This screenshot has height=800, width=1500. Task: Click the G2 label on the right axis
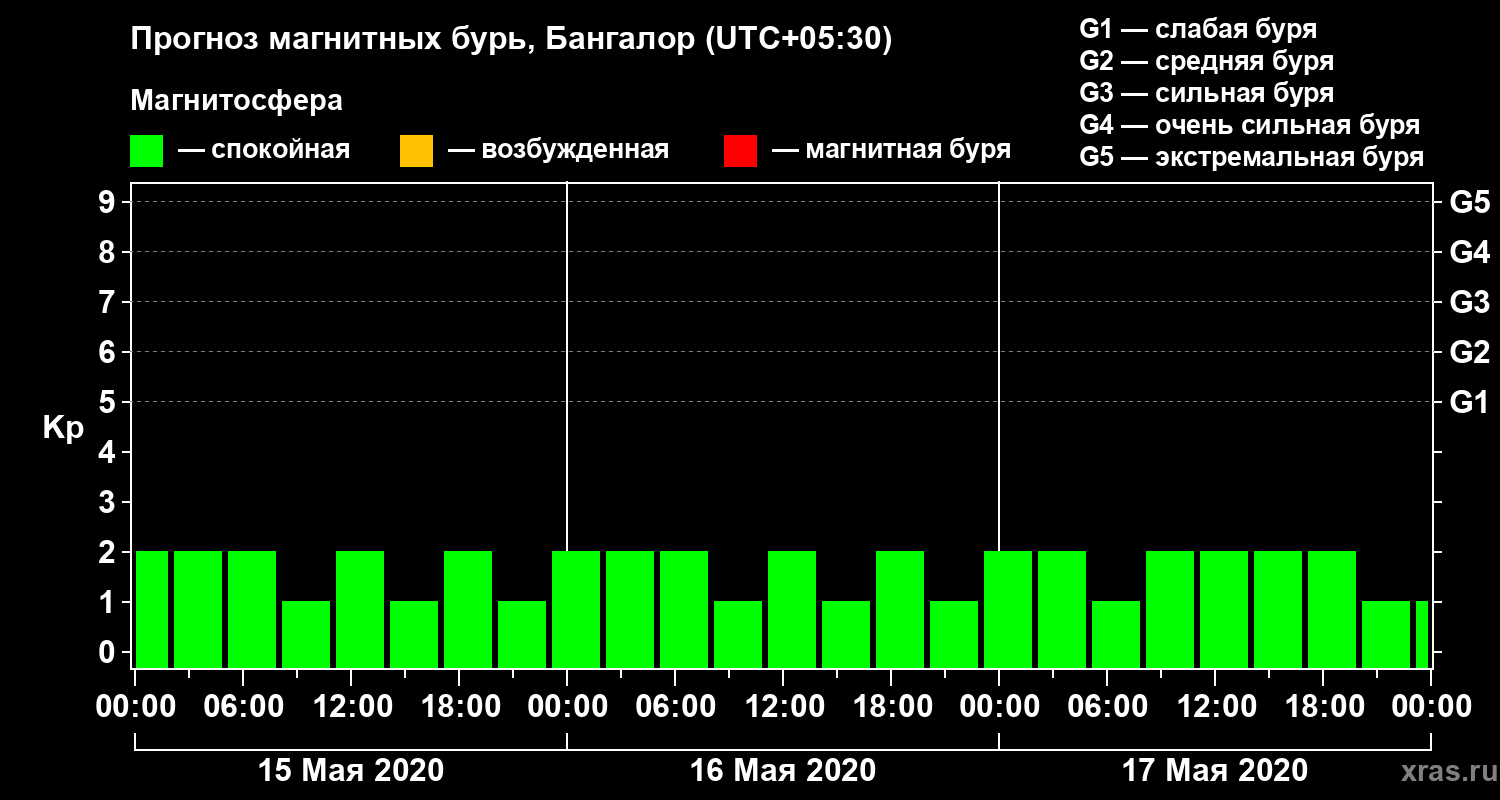1469,352
